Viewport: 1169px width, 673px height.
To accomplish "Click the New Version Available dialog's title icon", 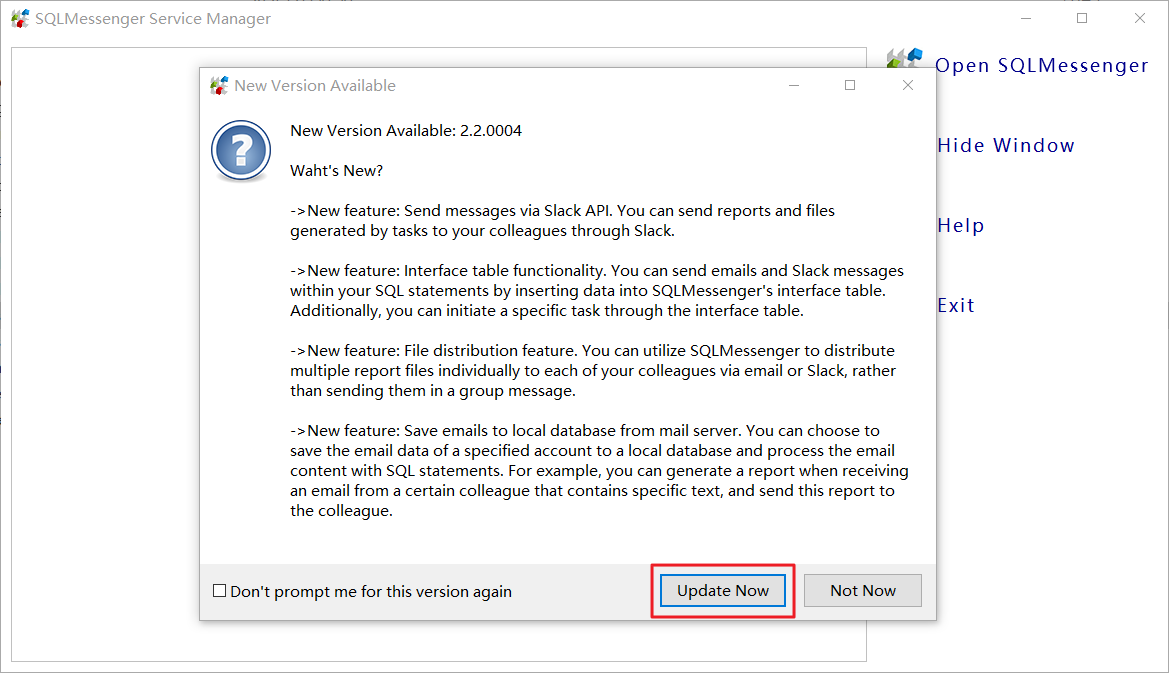I will (219, 86).
